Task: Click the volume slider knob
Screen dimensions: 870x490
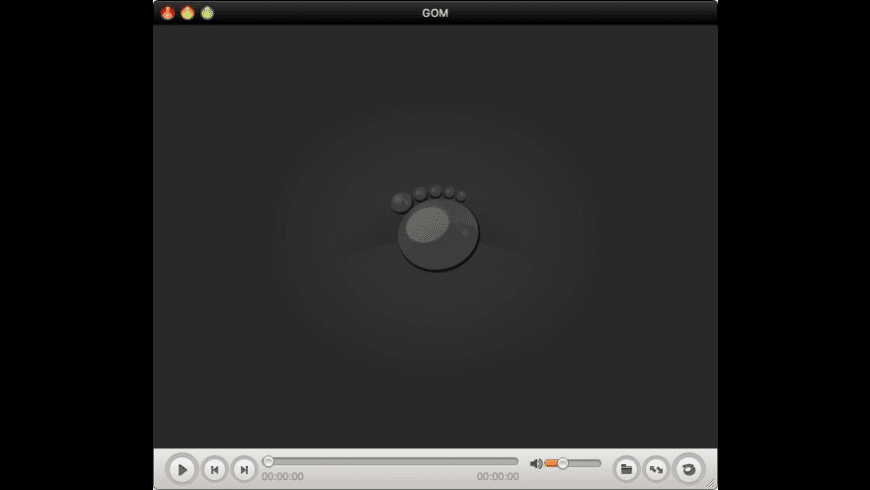Action: coord(563,463)
